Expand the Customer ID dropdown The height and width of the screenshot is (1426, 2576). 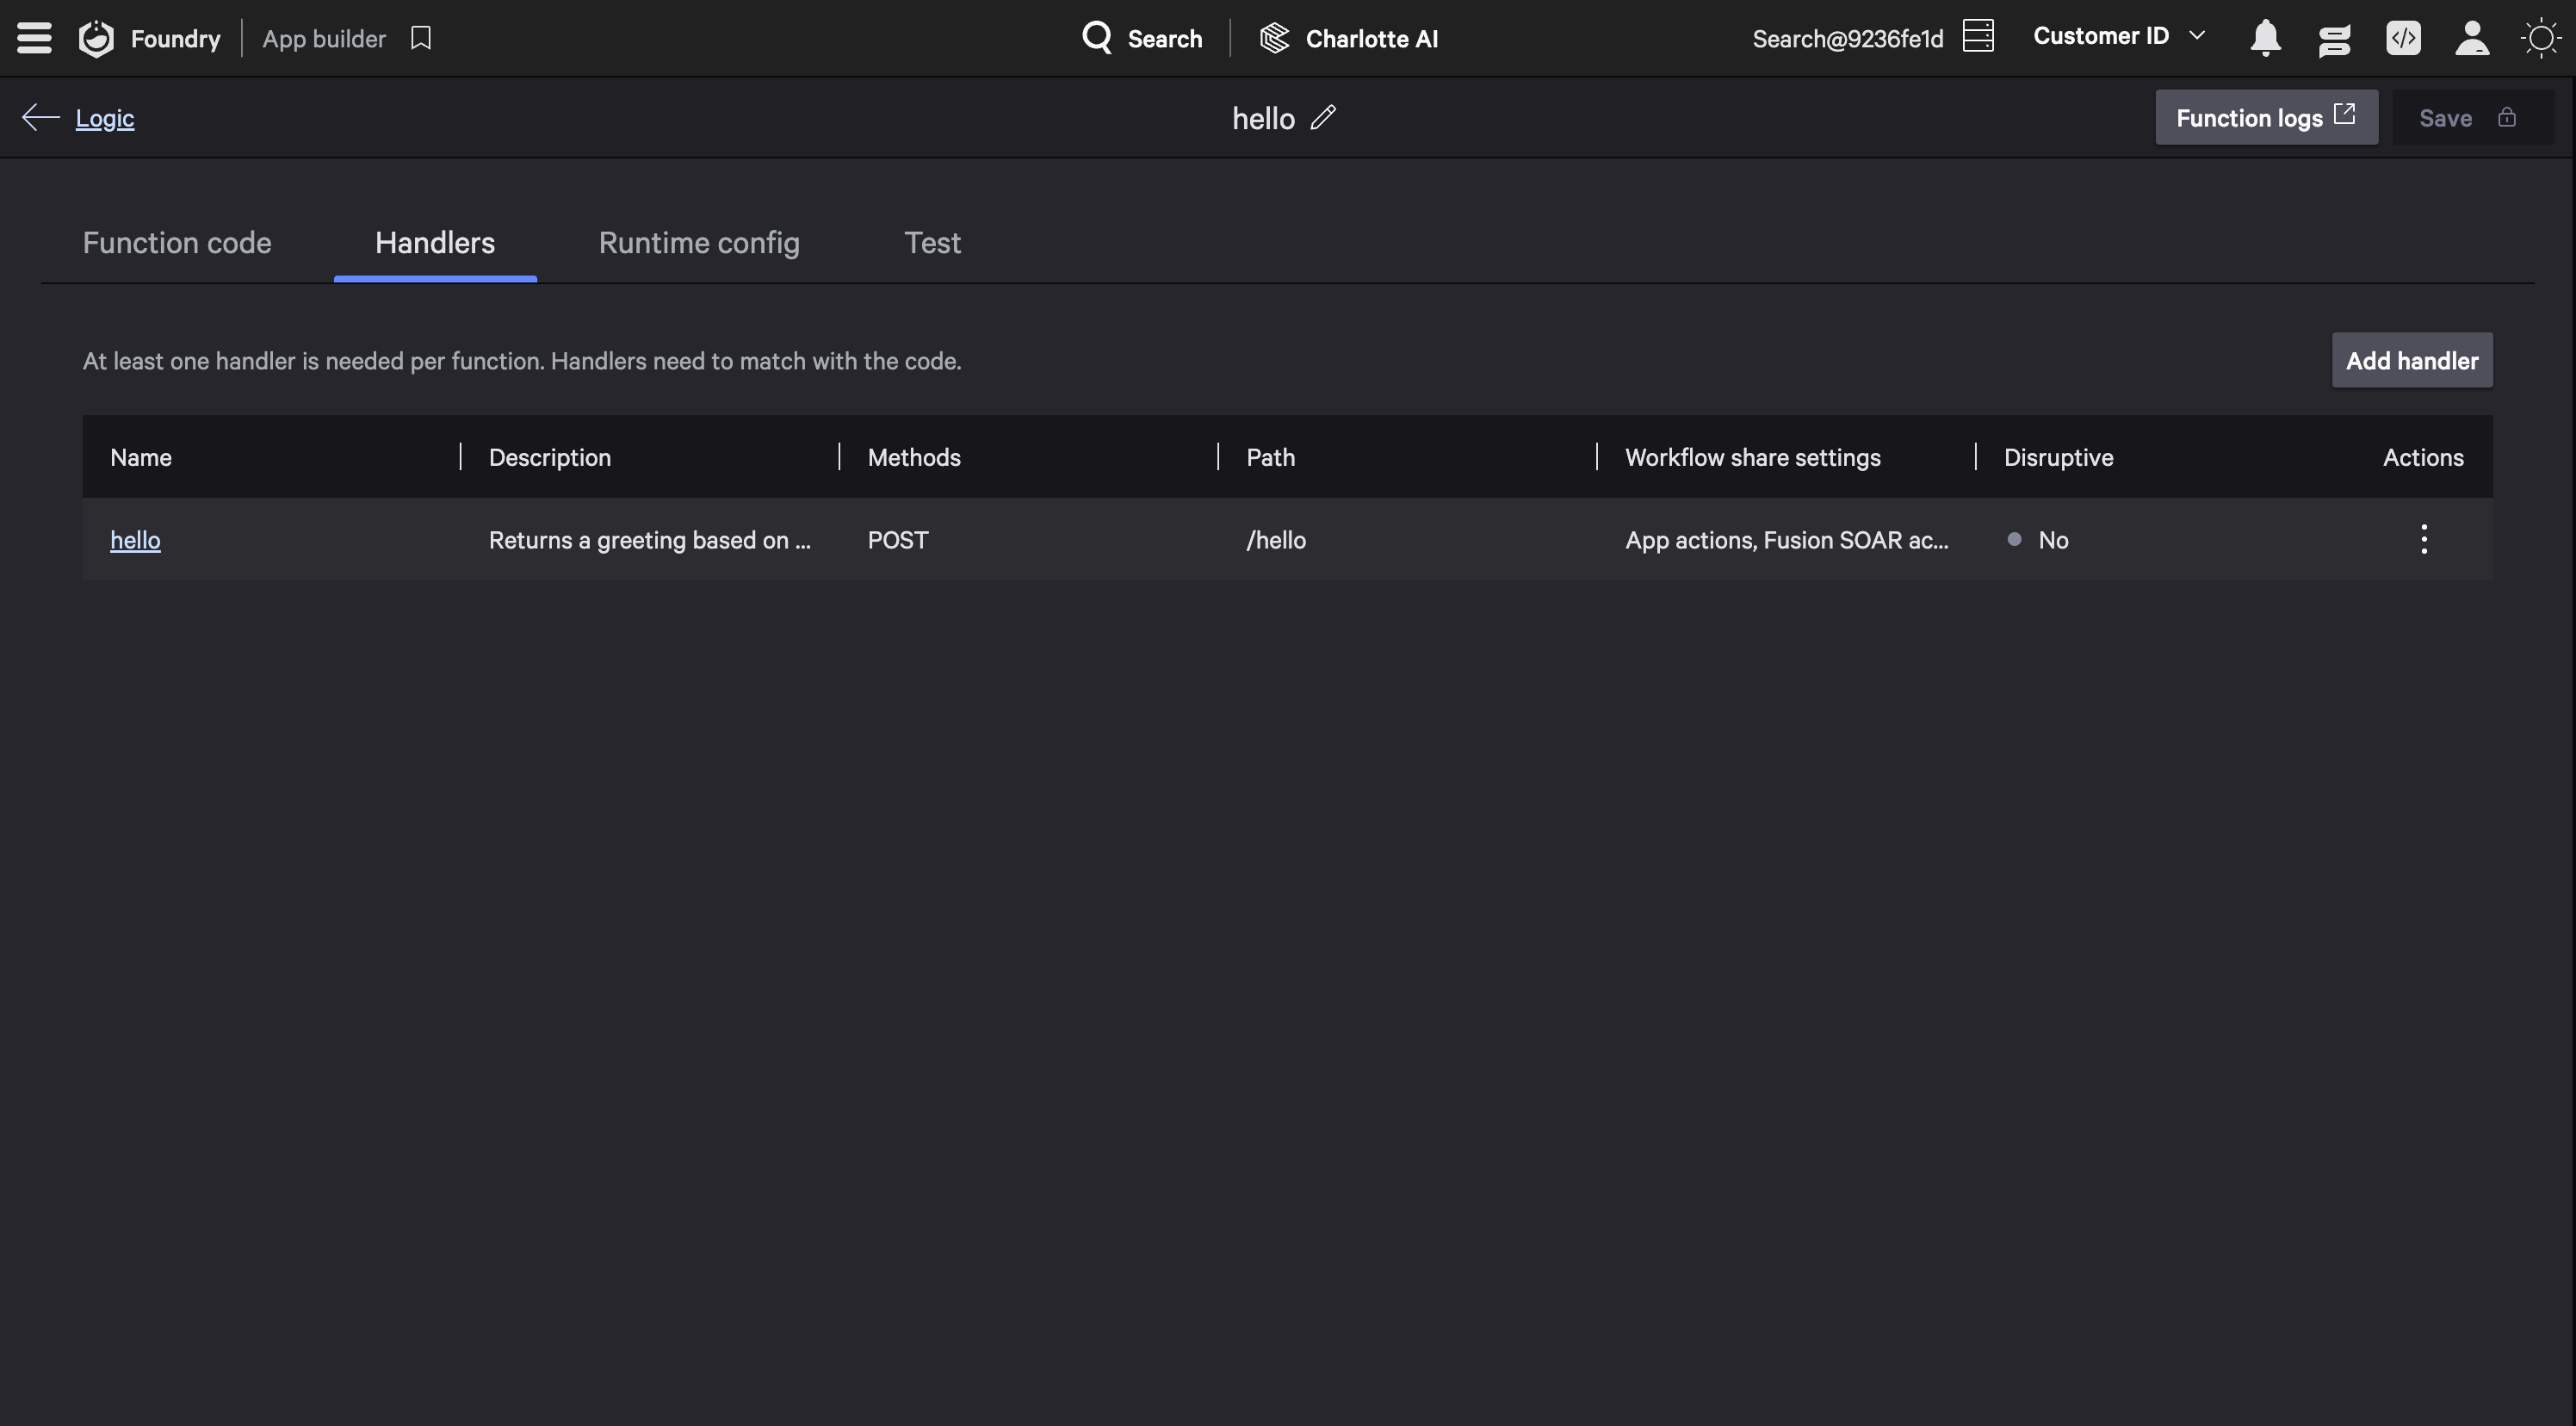click(x=2118, y=36)
